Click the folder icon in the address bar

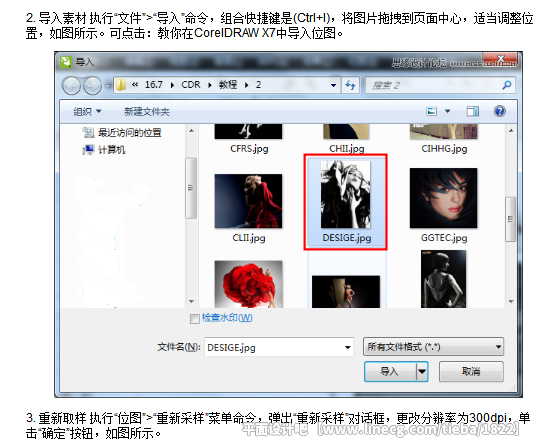121,85
